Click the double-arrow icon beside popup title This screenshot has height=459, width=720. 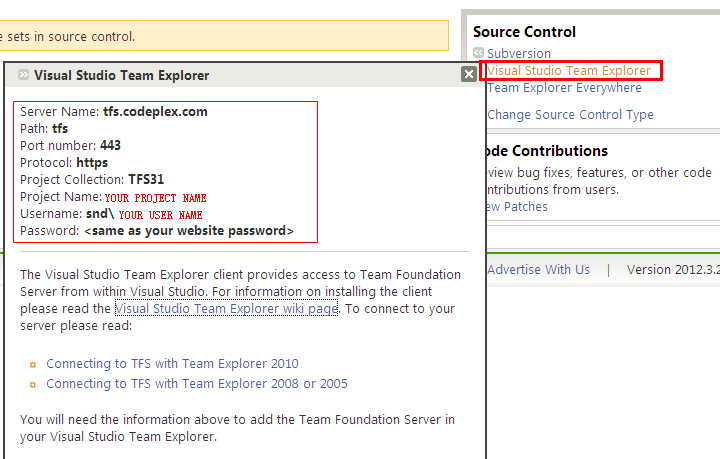23,74
